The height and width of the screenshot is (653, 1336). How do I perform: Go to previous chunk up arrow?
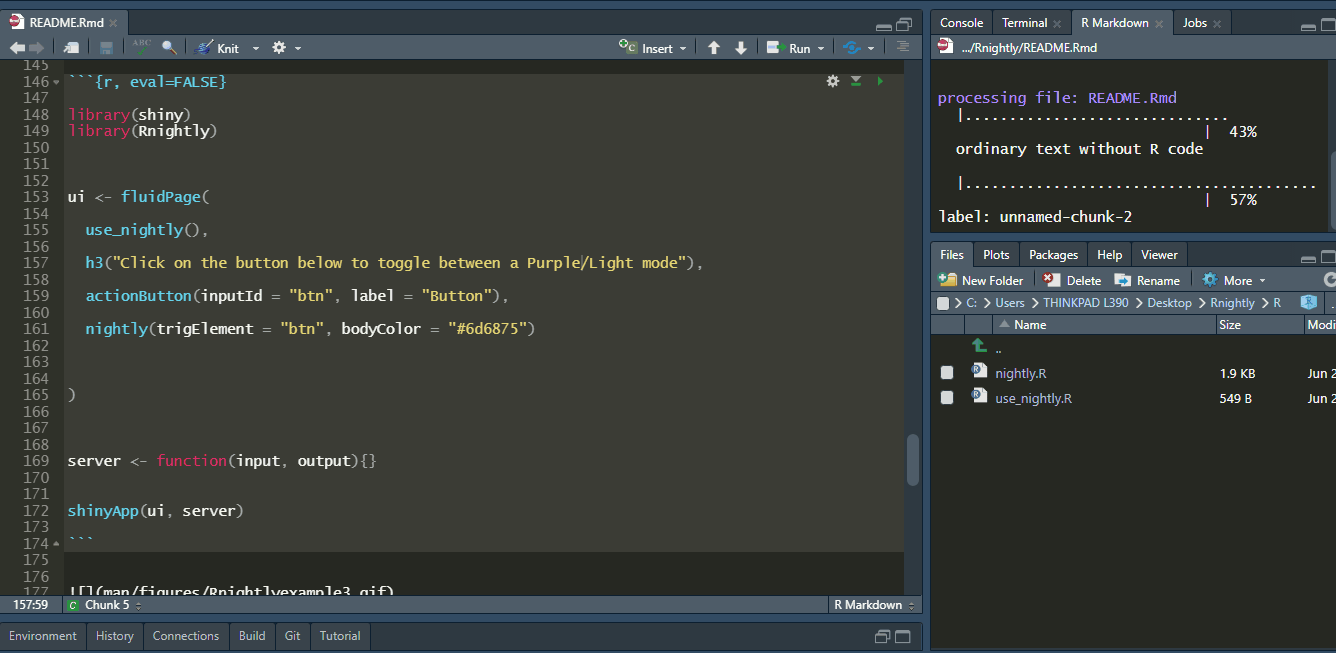click(714, 48)
